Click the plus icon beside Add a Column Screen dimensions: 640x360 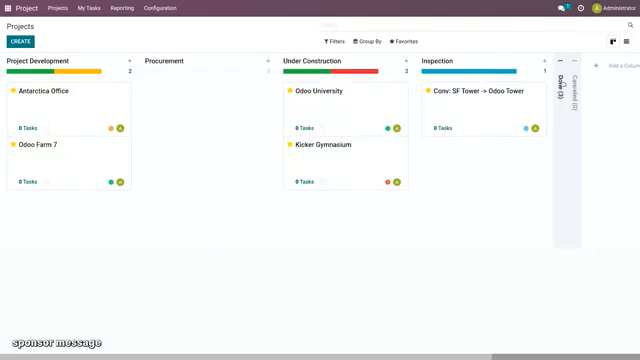596,66
